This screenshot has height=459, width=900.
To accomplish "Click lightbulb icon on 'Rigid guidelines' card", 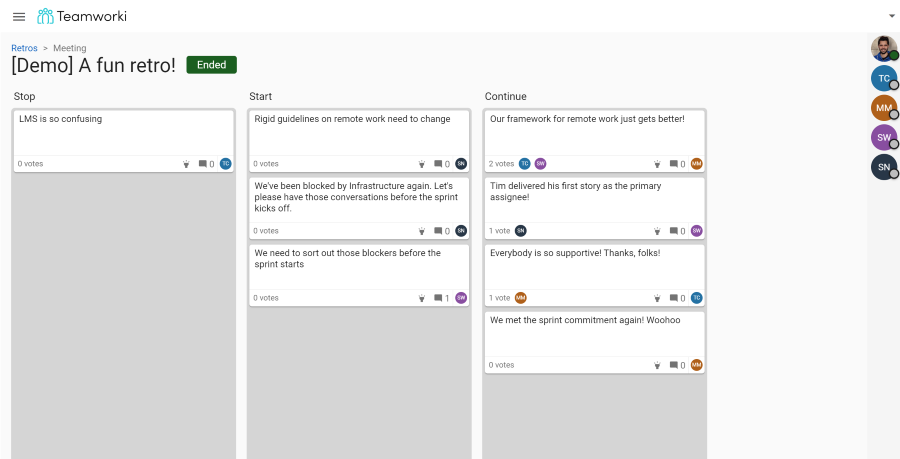I will 421,164.
